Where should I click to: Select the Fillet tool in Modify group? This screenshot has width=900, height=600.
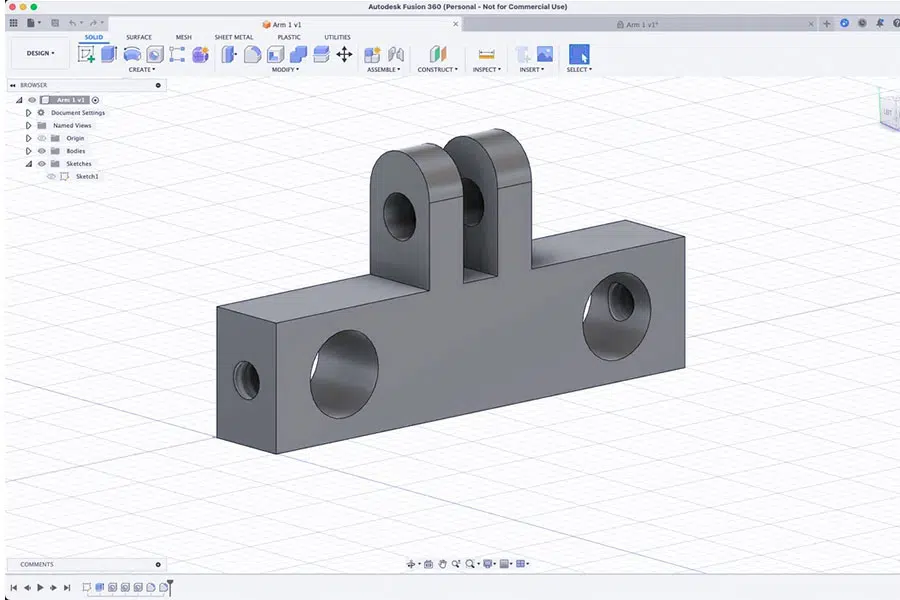click(x=253, y=54)
